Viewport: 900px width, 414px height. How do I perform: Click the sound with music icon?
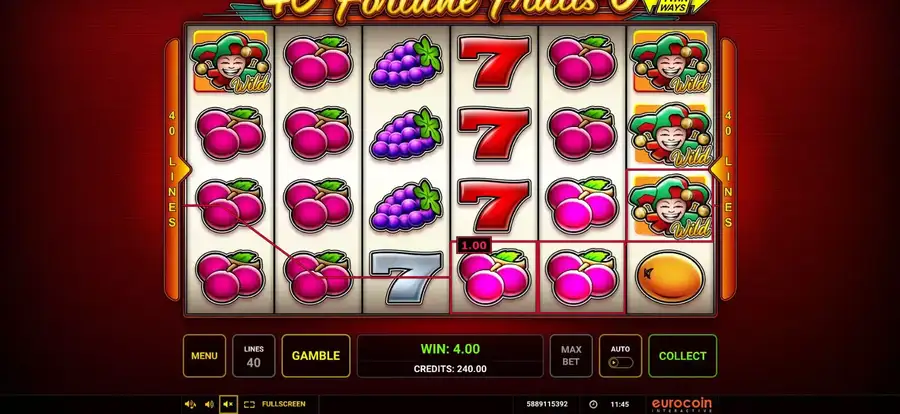coord(190,404)
